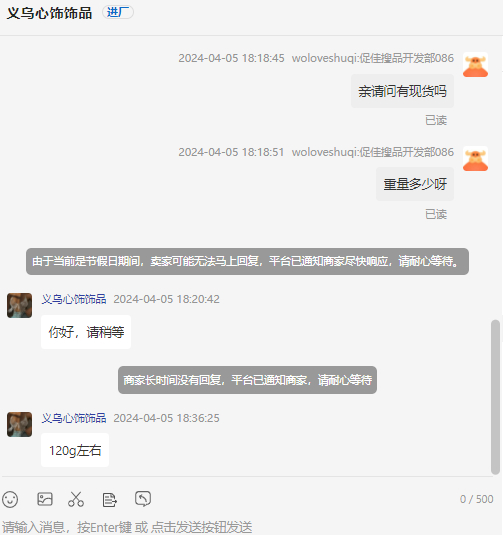The width and height of the screenshot is (503, 535).
Task: Click the 进厂 badge next to shop name
Action: tap(118, 13)
